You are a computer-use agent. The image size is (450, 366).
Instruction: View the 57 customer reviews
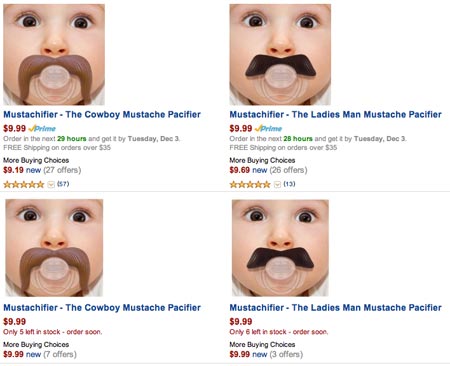point(63,184)
